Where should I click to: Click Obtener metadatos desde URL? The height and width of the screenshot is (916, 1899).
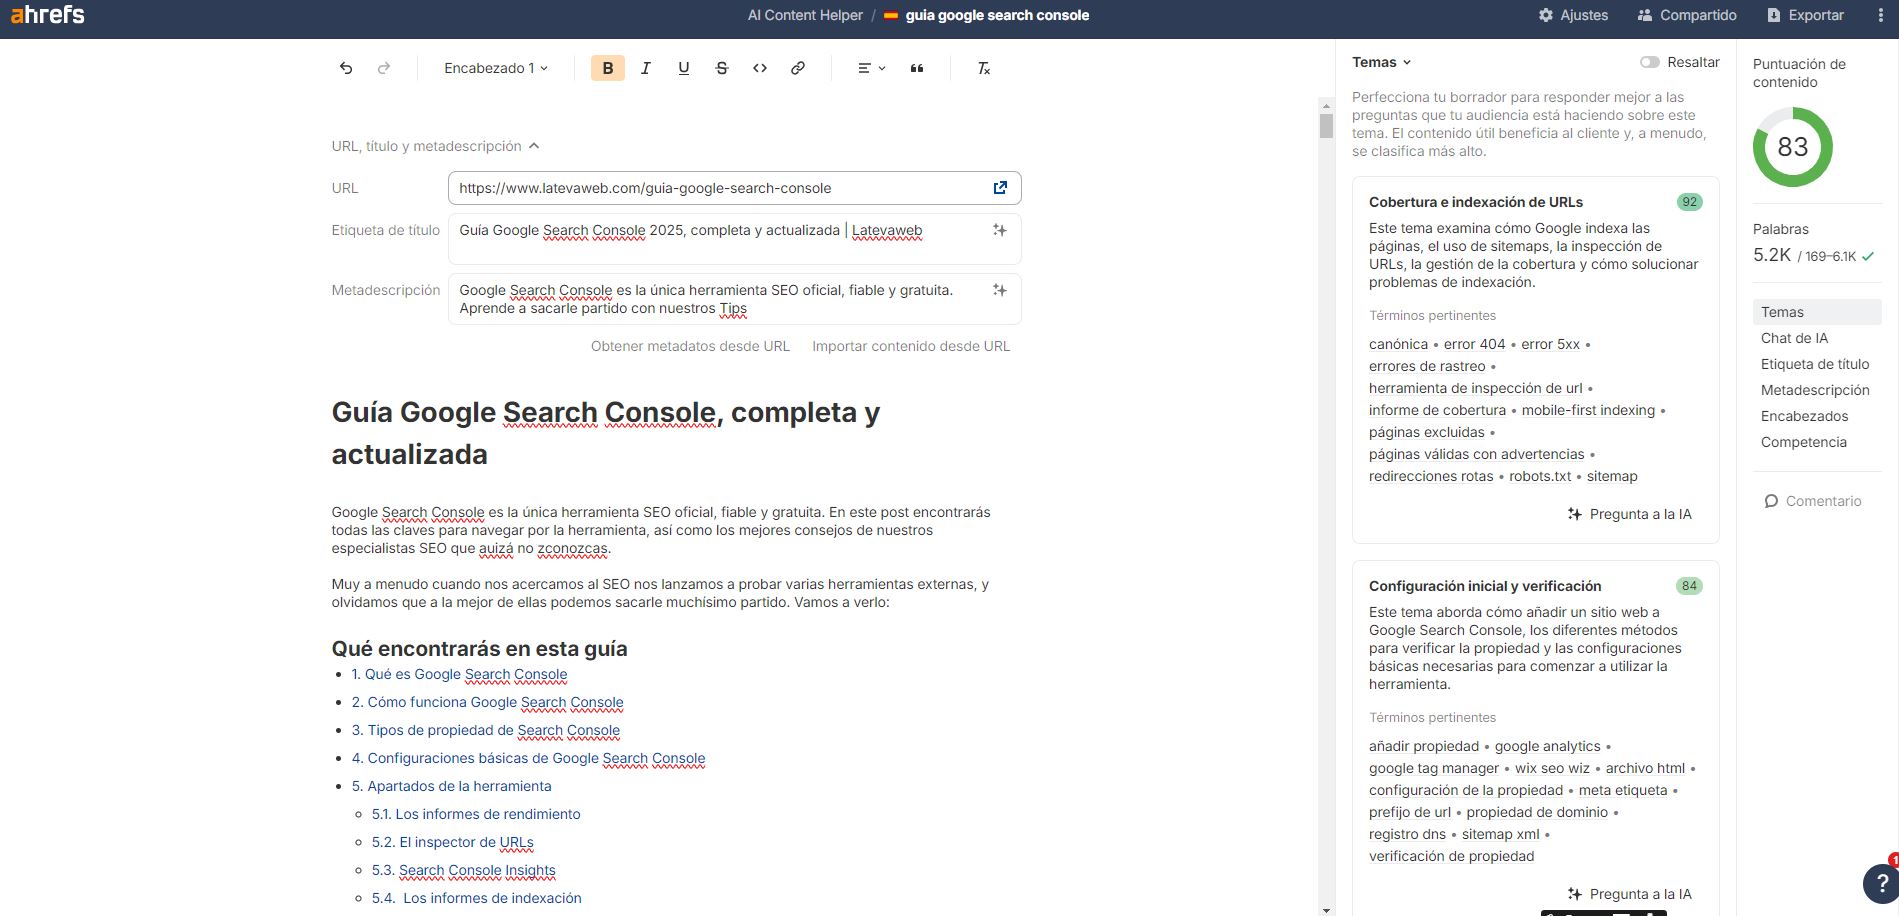pos(690,346)
